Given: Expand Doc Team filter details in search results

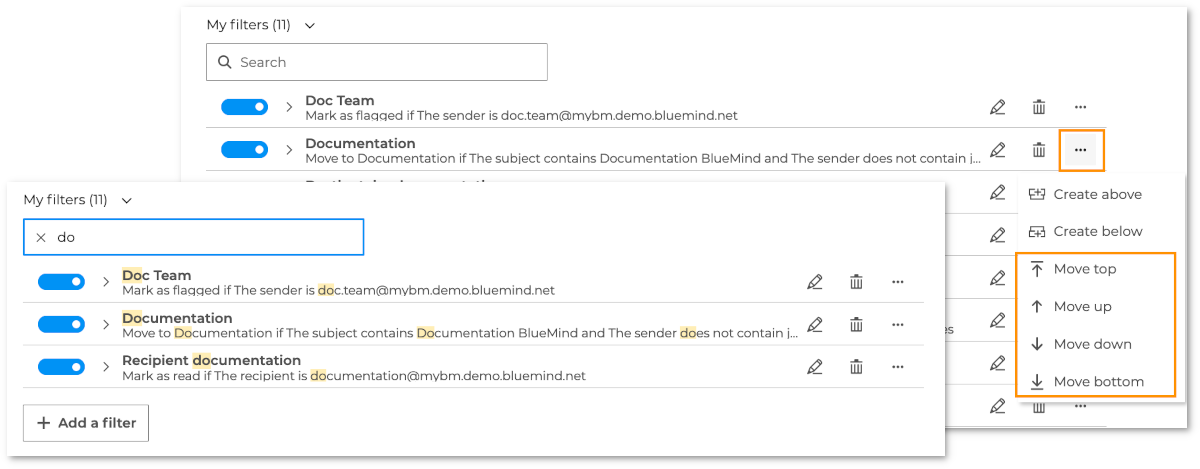Looking at the screenshot, I should pos(106,282).
